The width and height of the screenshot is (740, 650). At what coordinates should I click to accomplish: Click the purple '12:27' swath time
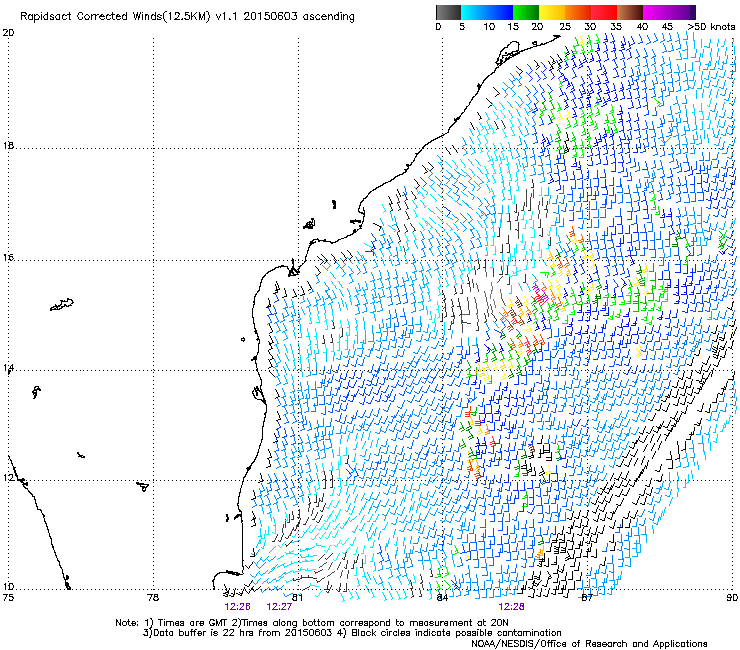(279, 607)
